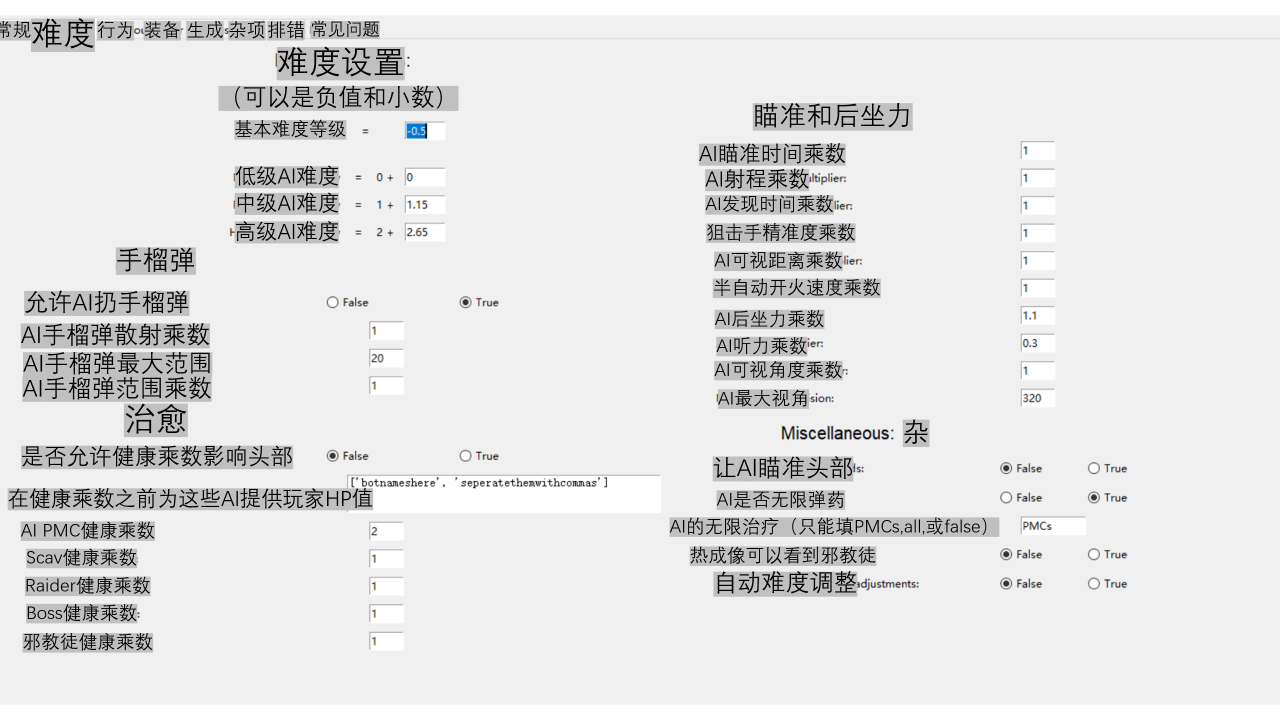The image size is (1280, 720).
Task: Select the AI的无限治疗 PMCs text field
Action: [1051, 525]
